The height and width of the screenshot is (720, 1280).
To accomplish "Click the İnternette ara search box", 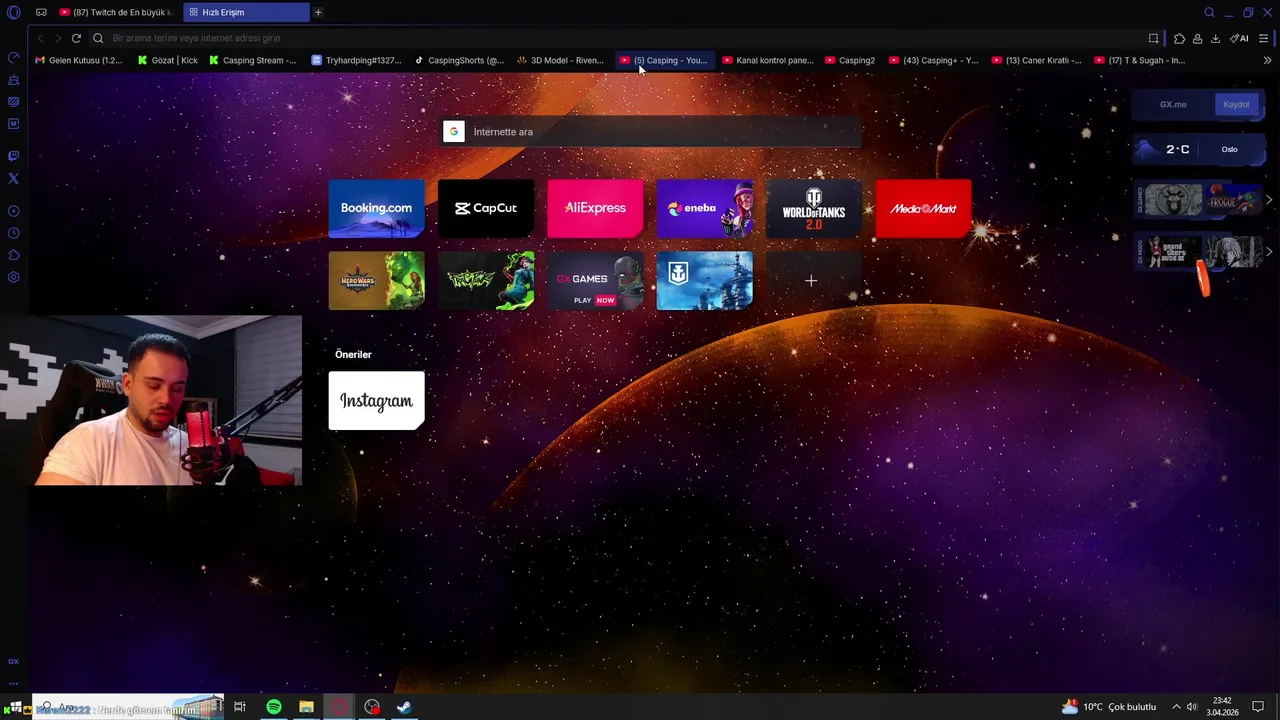I will point(651,132).
